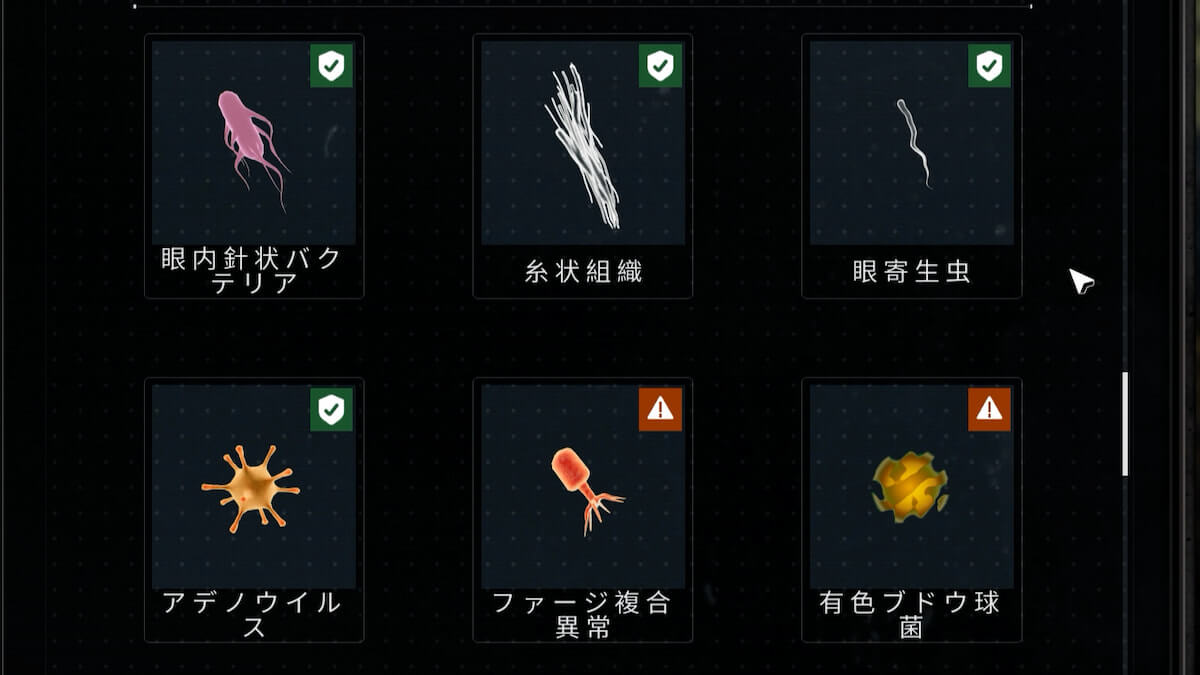The width and height of the screenshot is (1200, 675).
Task: Open the ファージ複合異常 label text
Action: pos(583,615)
